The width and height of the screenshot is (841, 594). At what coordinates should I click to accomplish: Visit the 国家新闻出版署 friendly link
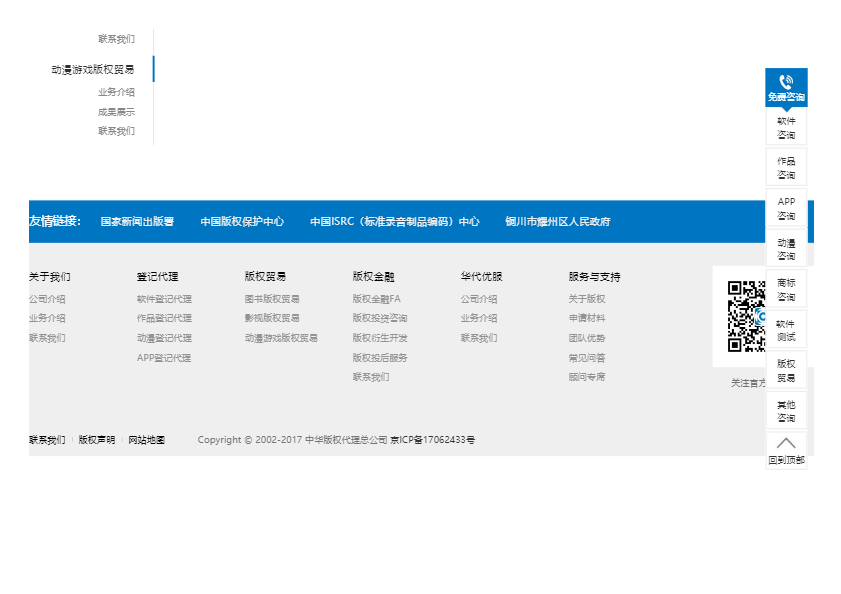tap(137, 222)
